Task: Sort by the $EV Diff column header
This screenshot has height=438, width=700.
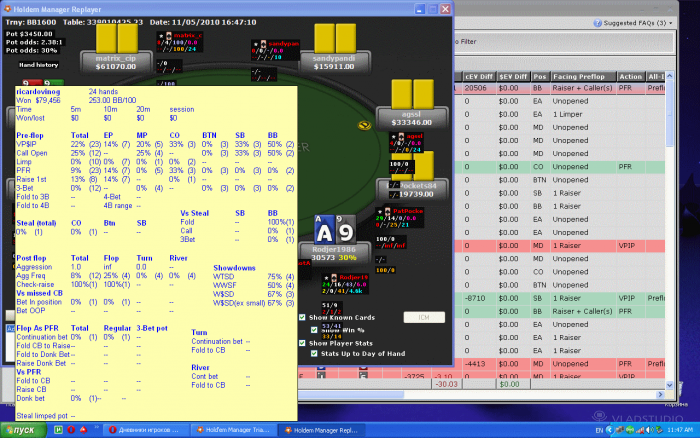Action: [x=513, y=76]
